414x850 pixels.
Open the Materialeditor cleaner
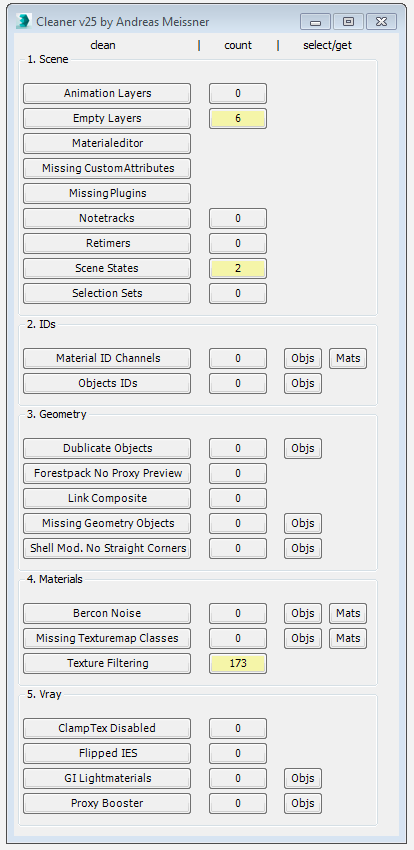[107, 143]
